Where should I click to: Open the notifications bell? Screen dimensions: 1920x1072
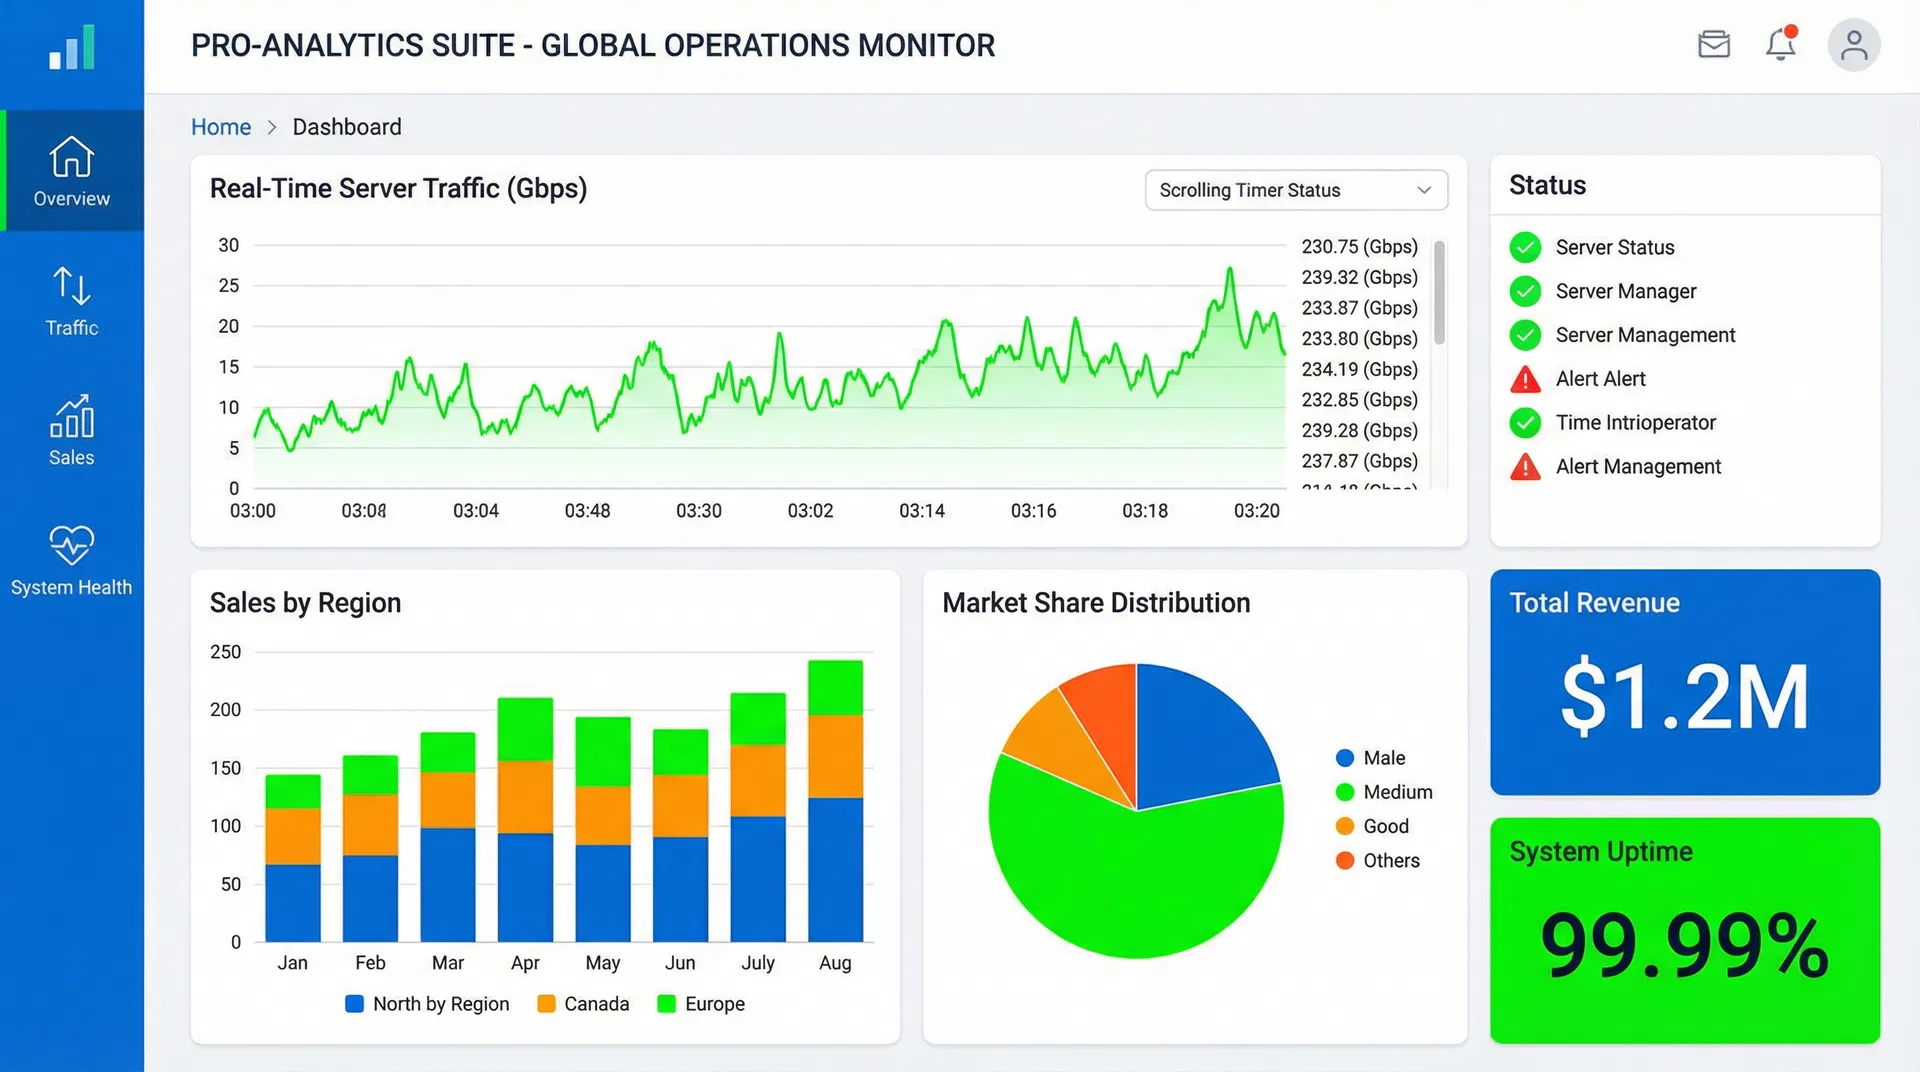coord(1780,45)
